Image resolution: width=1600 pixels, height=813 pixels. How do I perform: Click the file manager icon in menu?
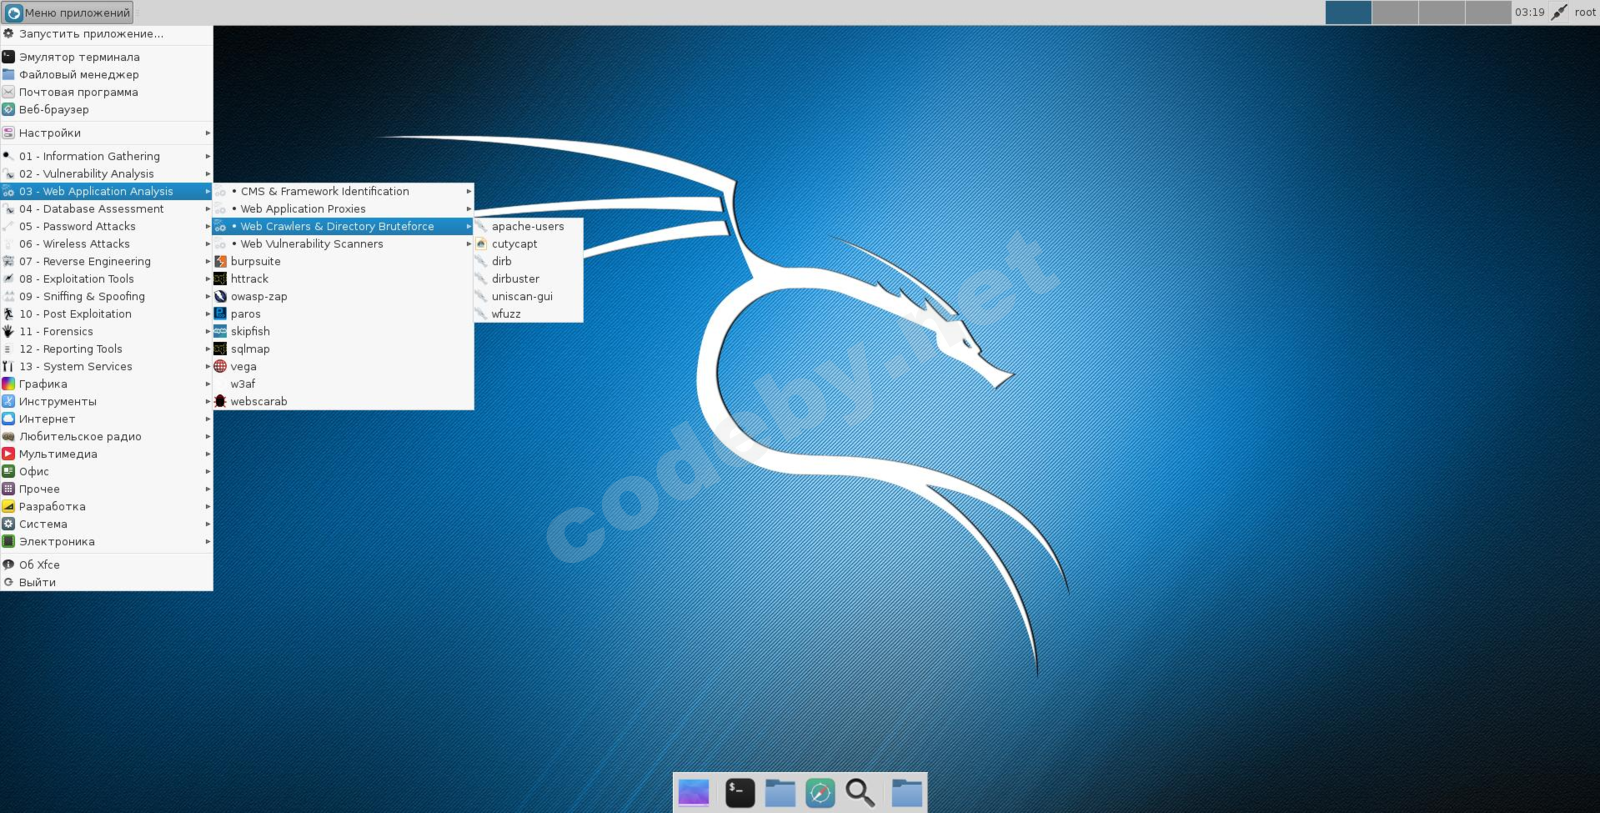click(8, 74)
